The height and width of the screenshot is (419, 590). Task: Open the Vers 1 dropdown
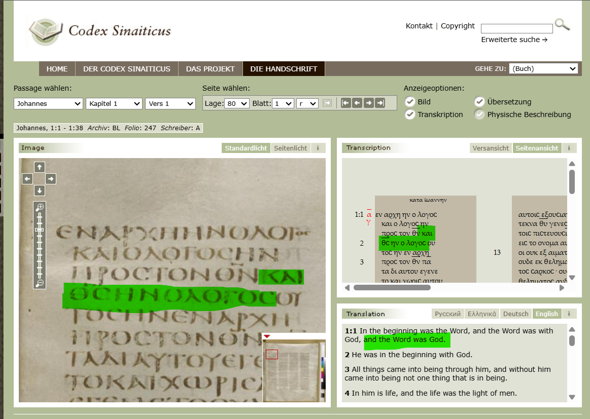170,103
